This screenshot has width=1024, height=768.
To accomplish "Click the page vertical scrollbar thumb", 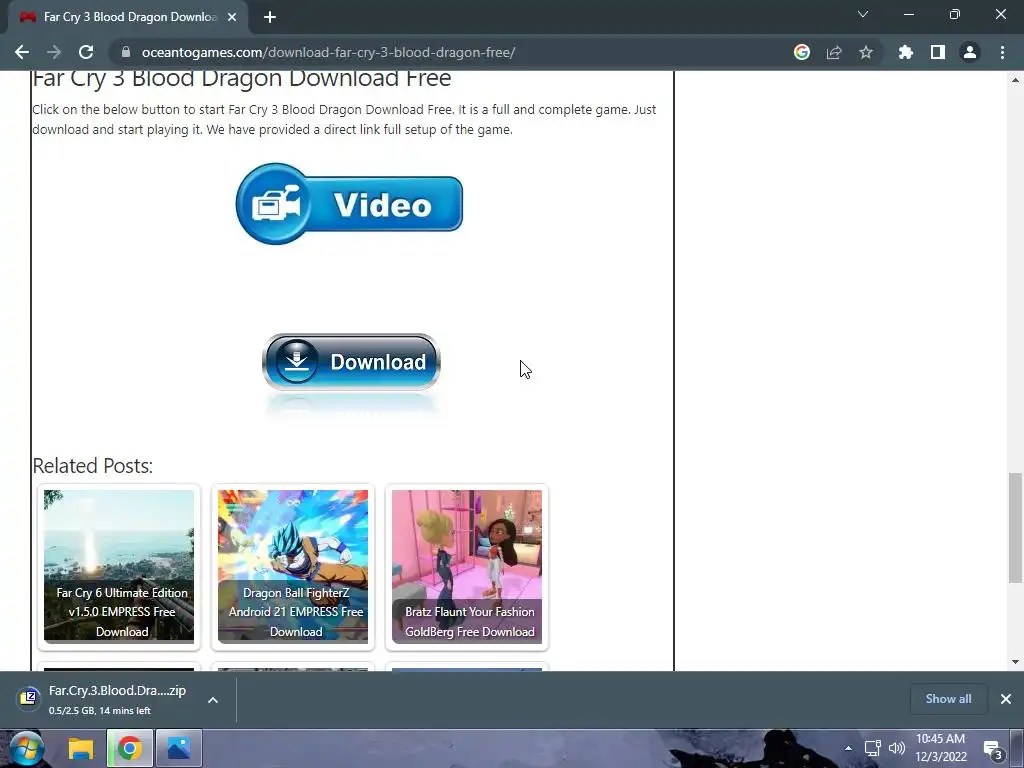I will tap(1015, 528).
